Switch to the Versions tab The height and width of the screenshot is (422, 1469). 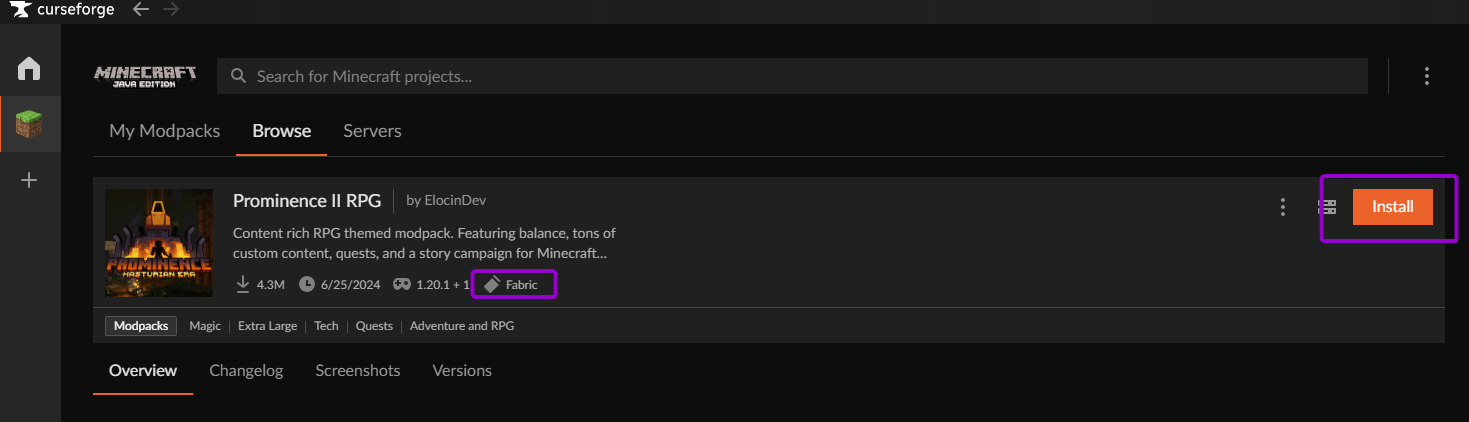point(461,370)
